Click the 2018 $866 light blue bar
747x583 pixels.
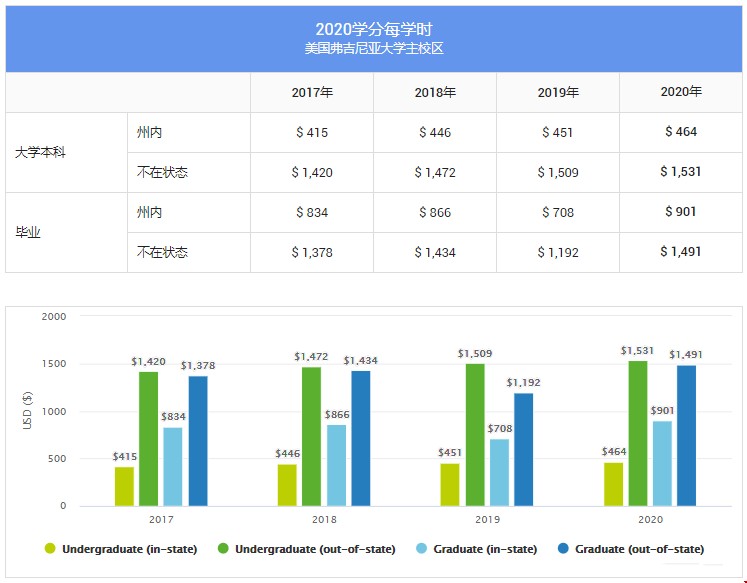point(337,465)
